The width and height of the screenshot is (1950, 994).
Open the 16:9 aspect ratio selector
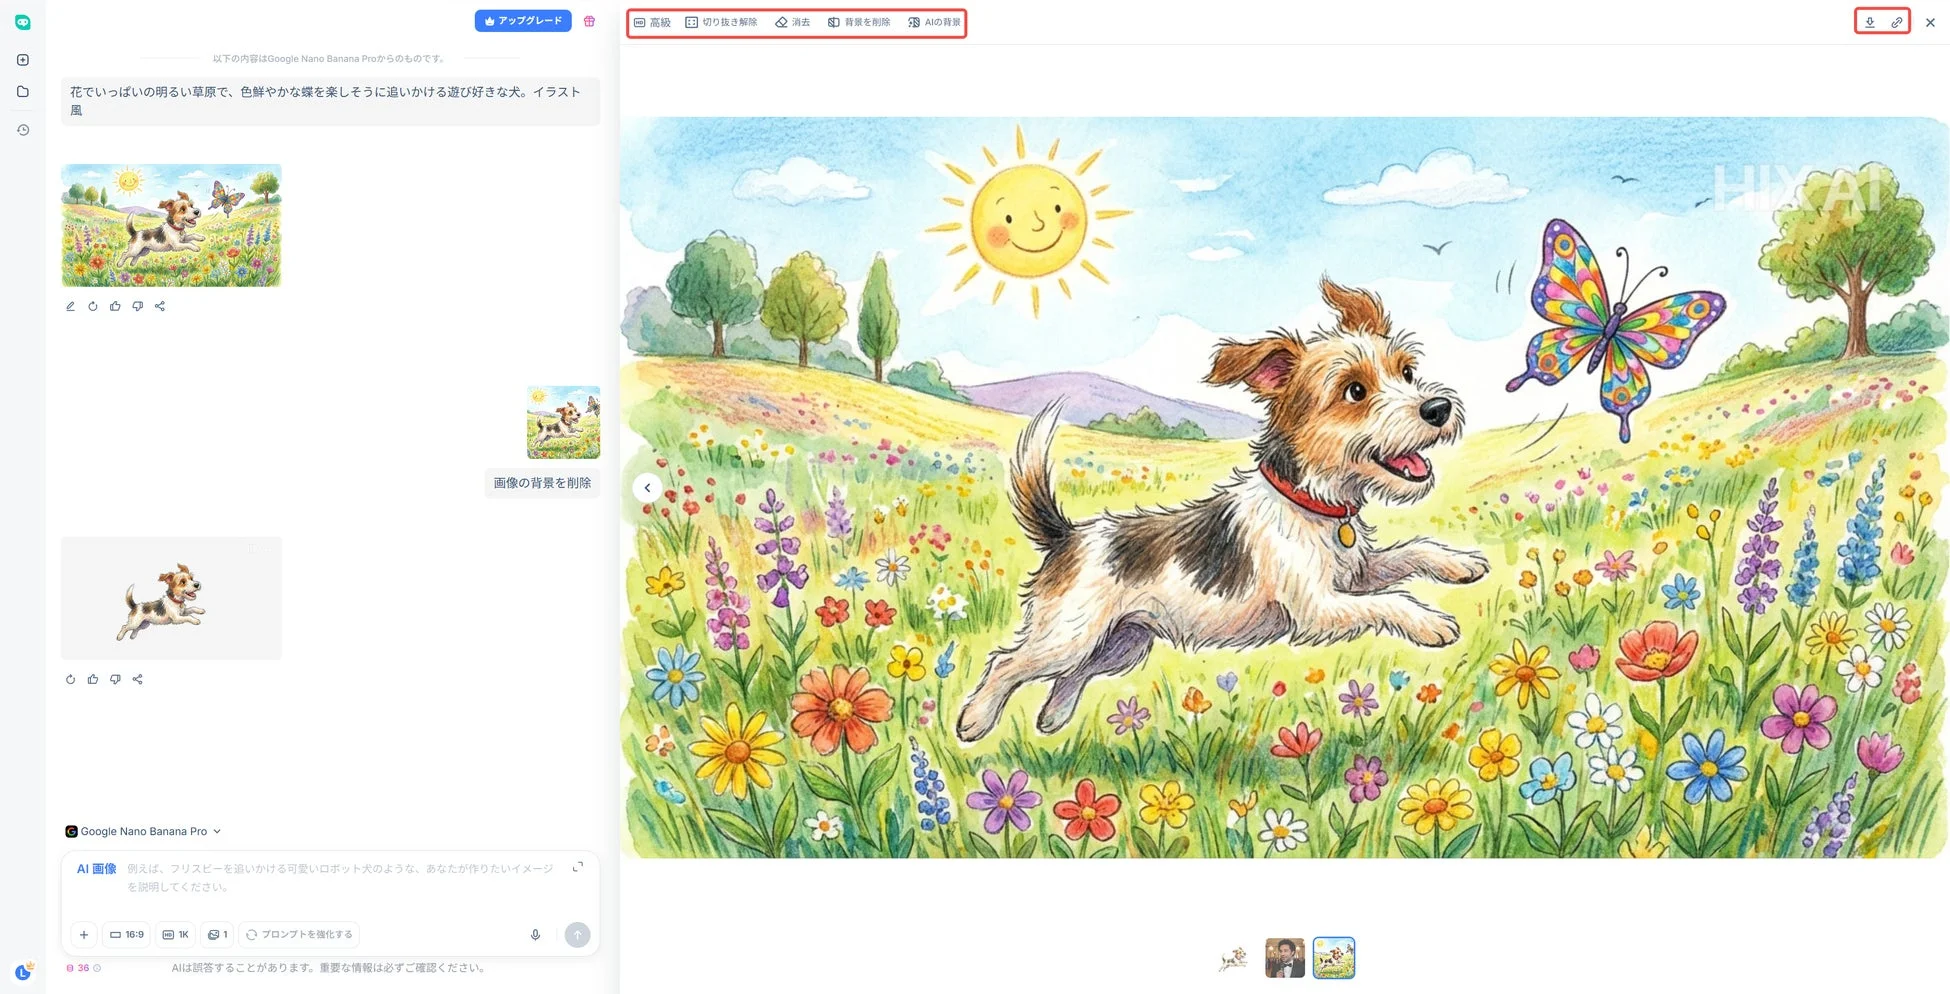126,934
